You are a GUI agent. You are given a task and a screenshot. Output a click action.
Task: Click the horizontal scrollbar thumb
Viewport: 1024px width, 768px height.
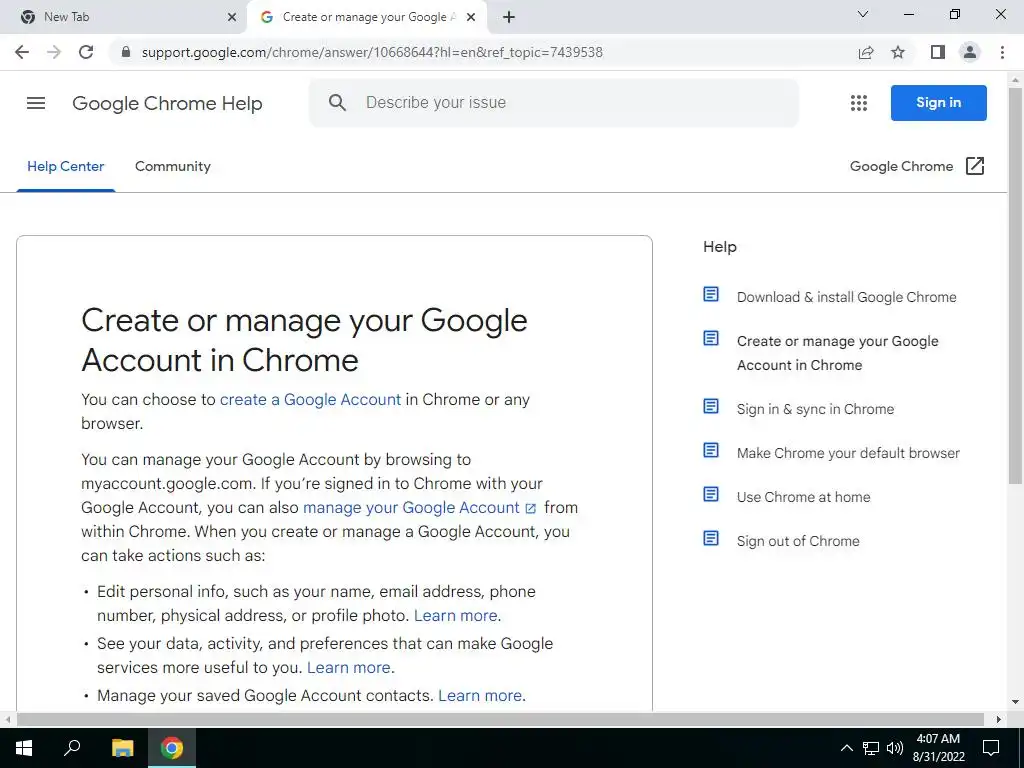point(500,719)
